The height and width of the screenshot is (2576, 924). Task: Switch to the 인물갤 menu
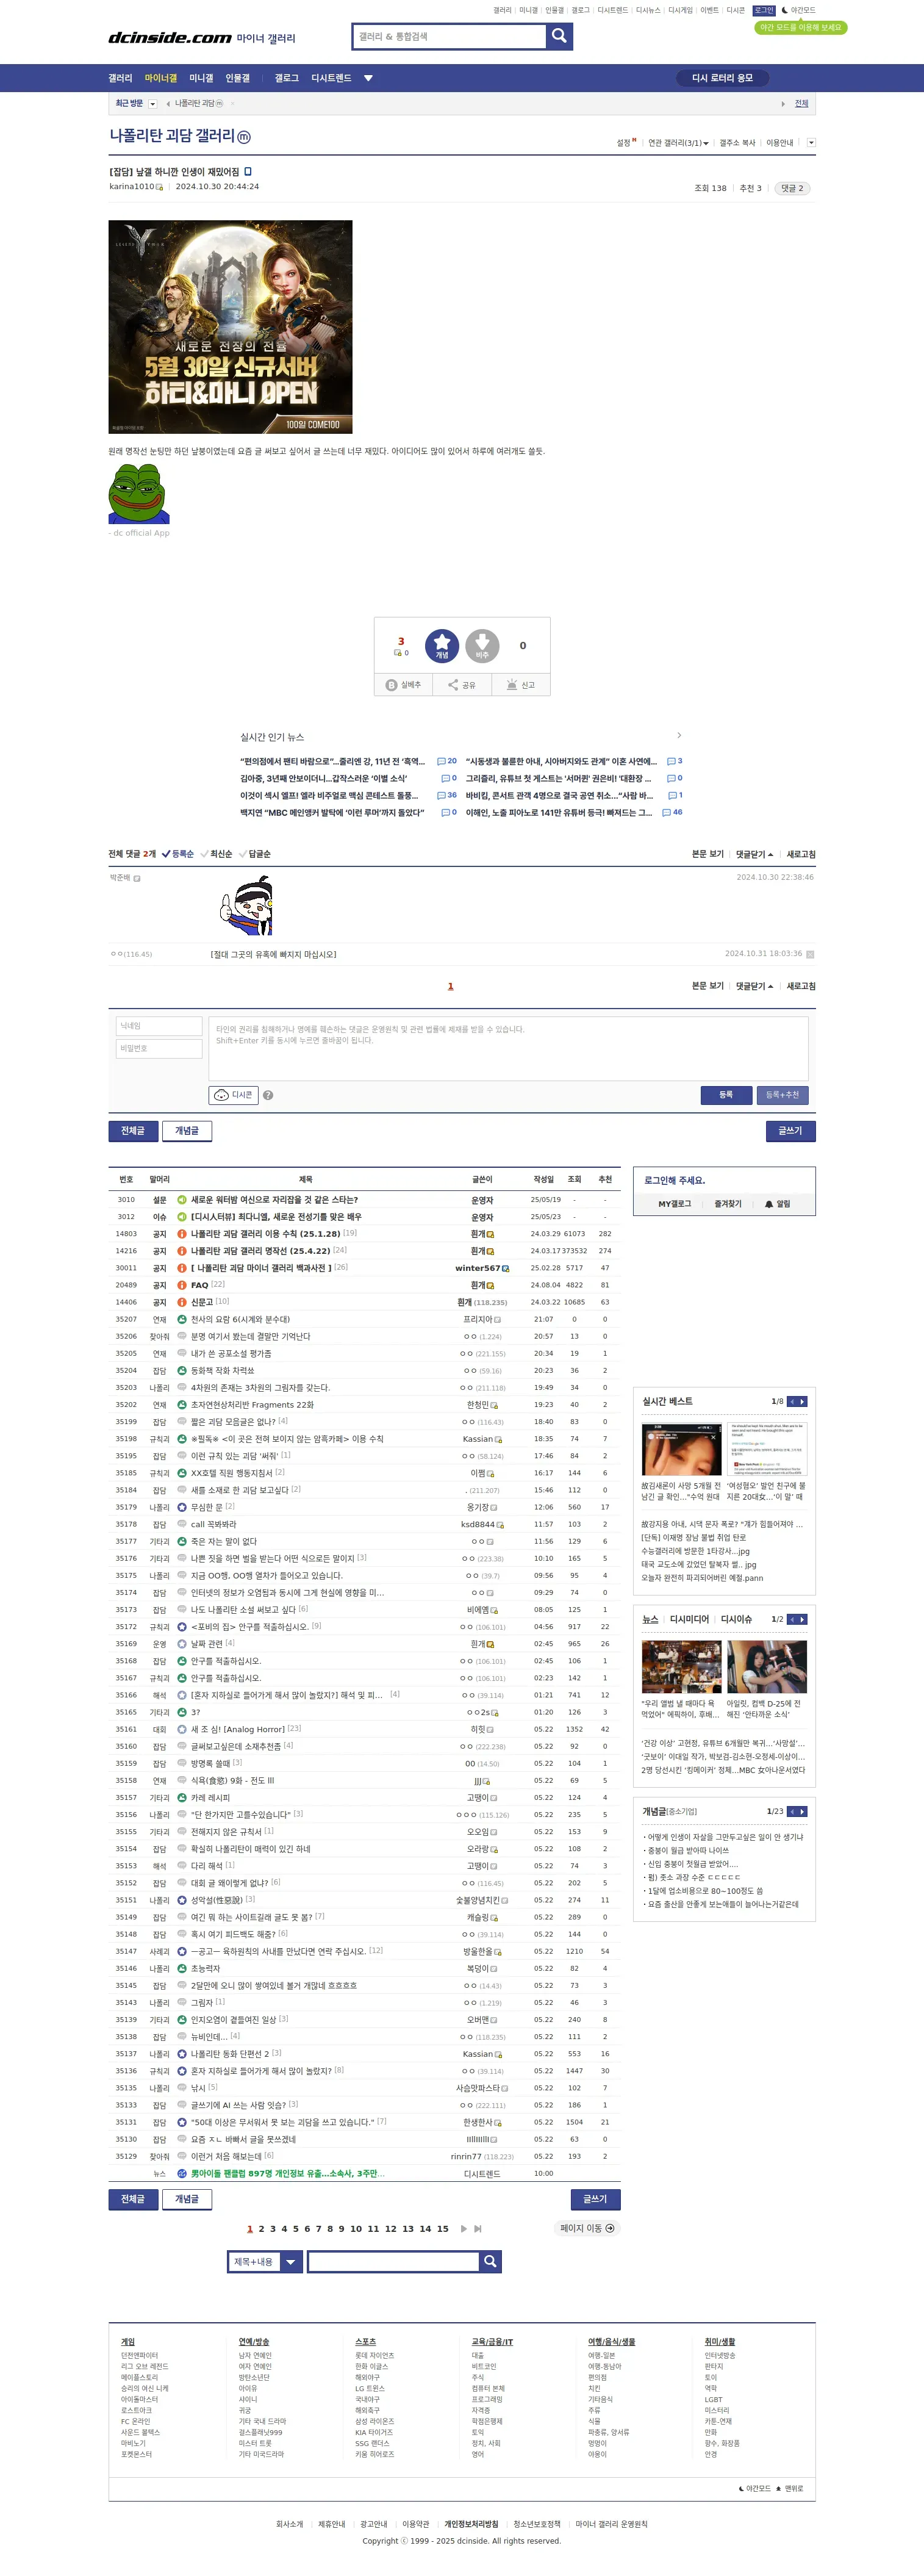(x=237, y=78)
